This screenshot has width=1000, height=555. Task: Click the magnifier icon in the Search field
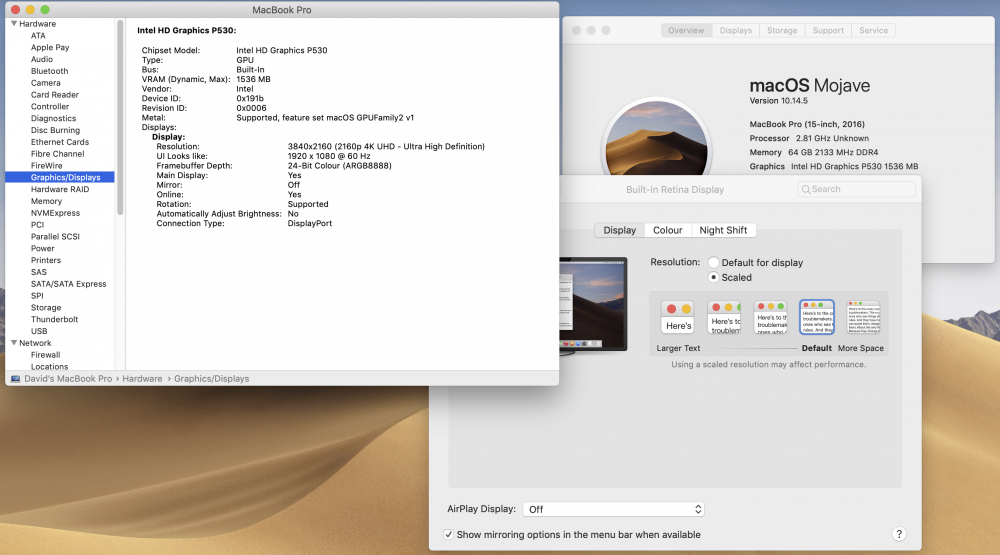click(806, 189)
